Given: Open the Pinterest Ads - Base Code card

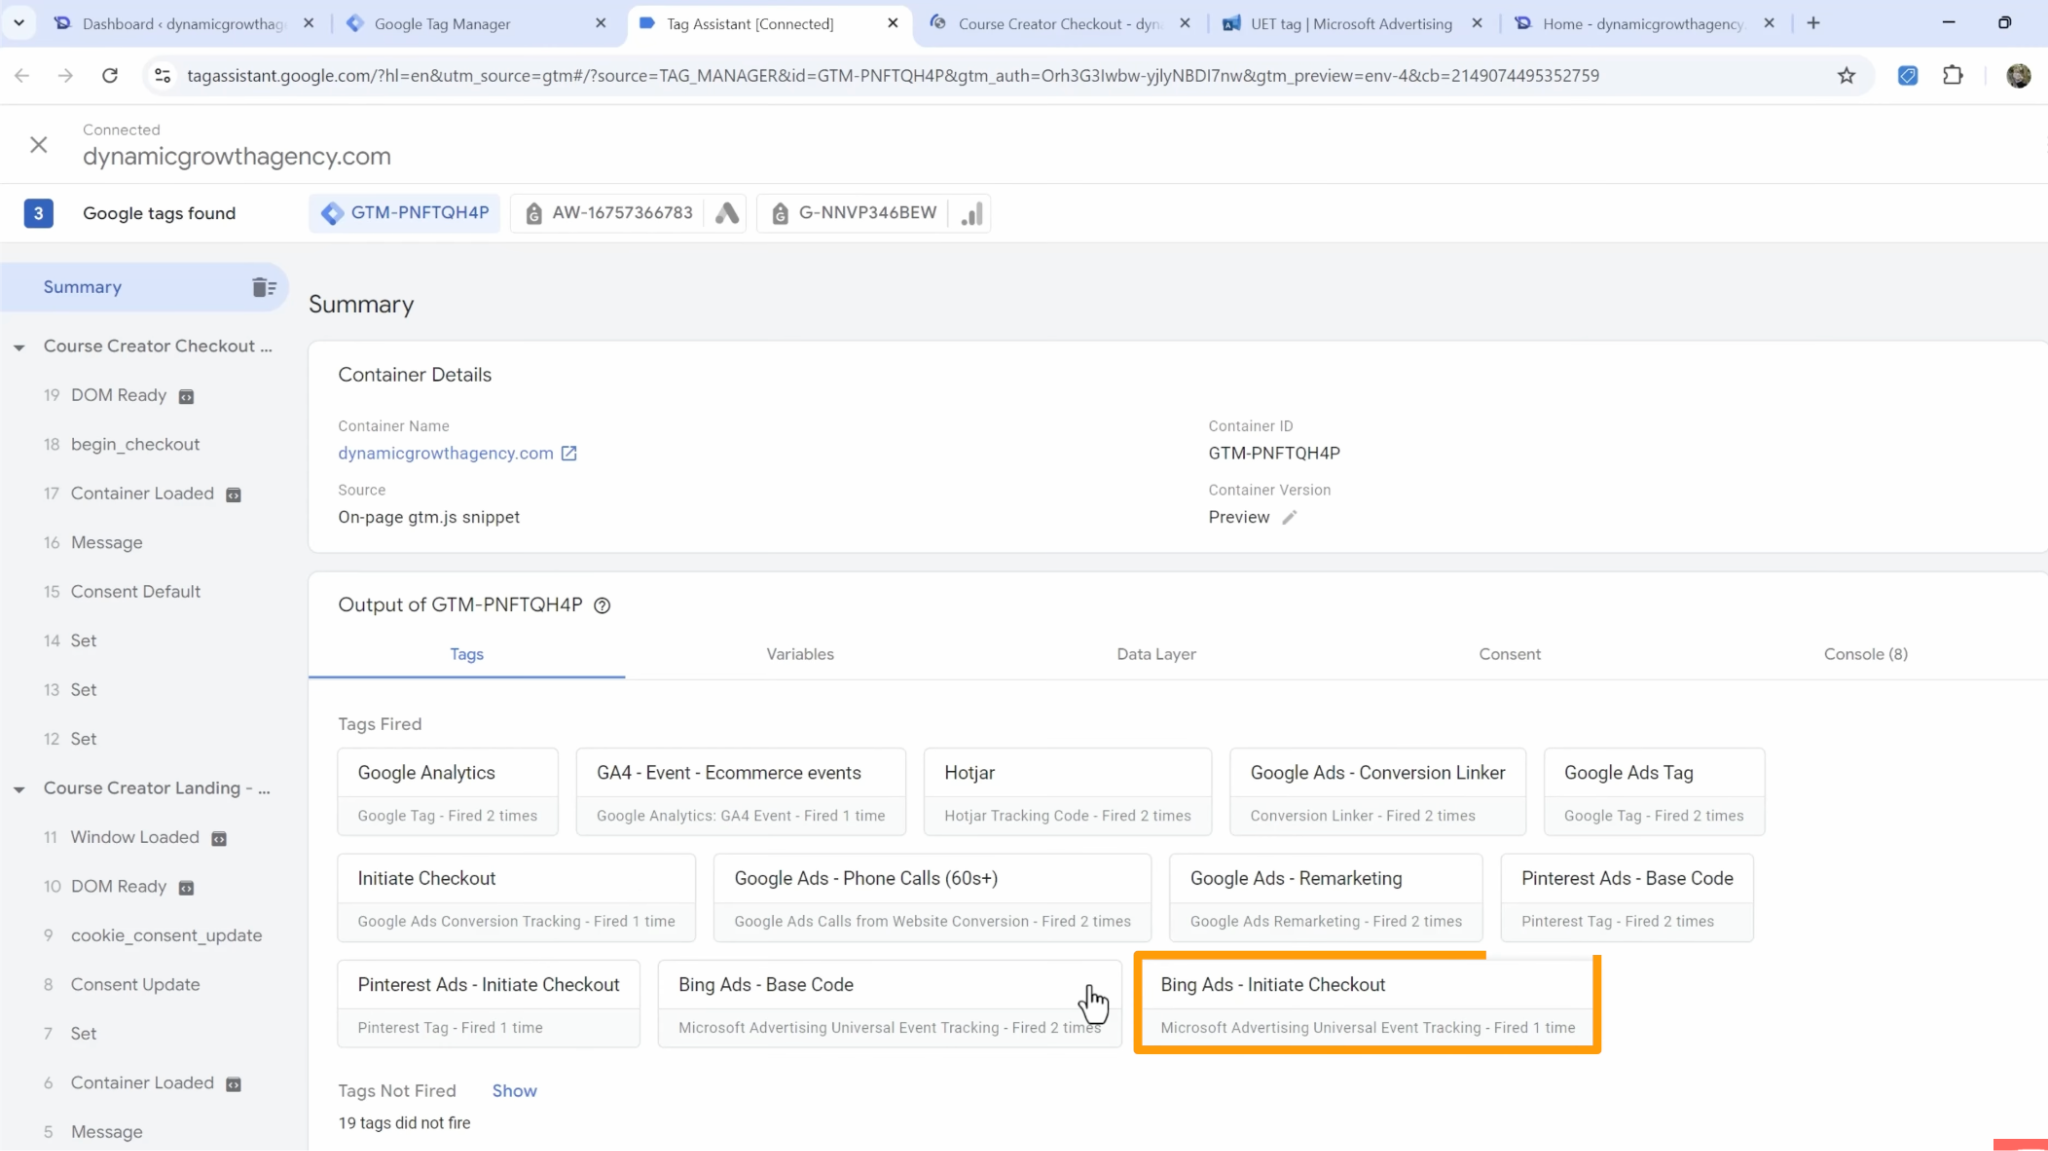Looking at the screenshot, I should (1627, 898).
